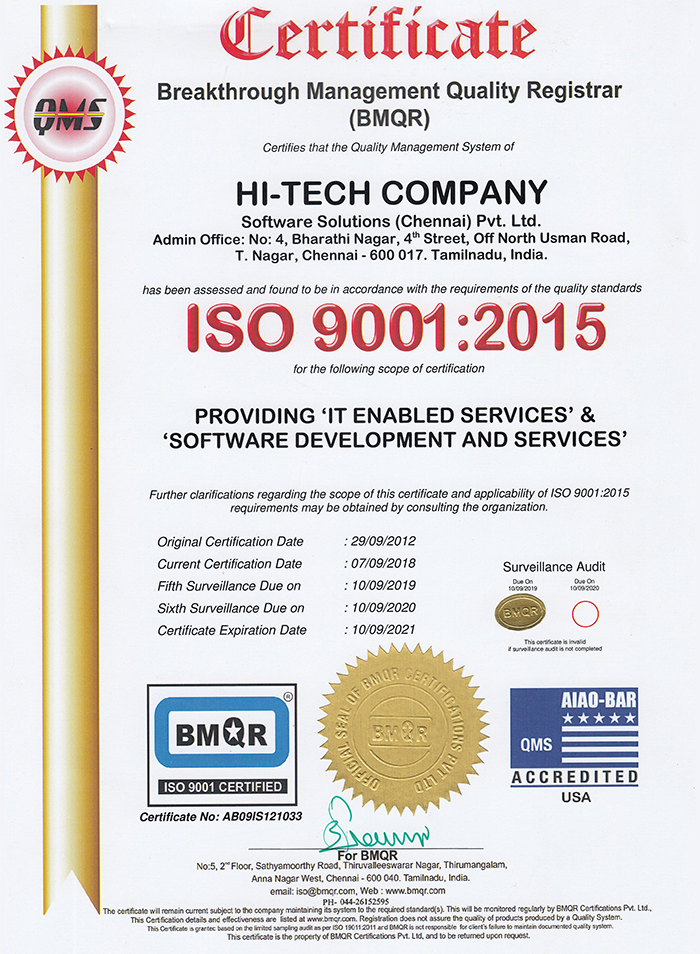
Task: Click the gold official BMQR seal
Action: 402,729
